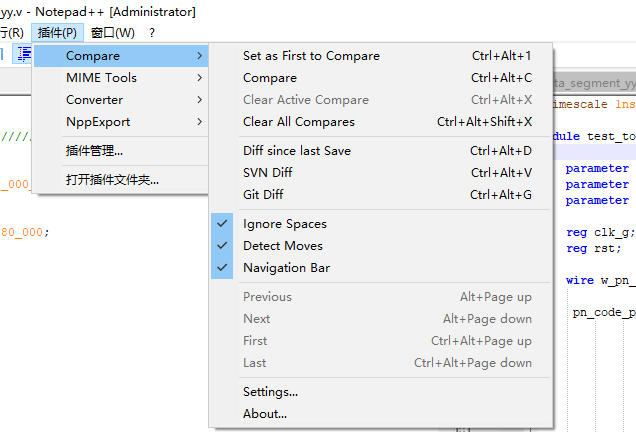Open 插件管理... plugin manager
The image size is (636, 432).
[x=121, y=151]
